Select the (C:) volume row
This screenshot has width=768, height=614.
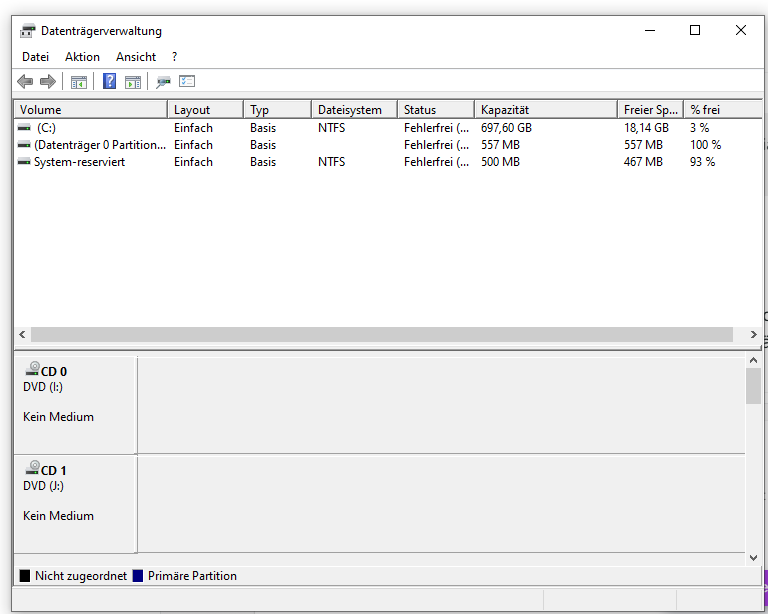[x=388, y=128]
